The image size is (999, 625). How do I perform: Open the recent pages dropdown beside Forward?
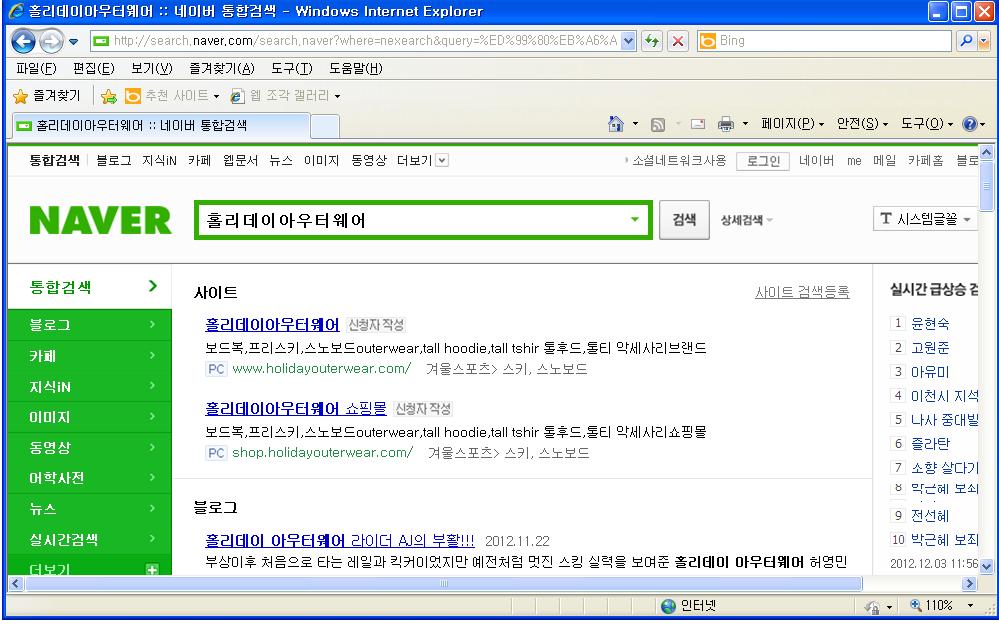pos(73,42)
